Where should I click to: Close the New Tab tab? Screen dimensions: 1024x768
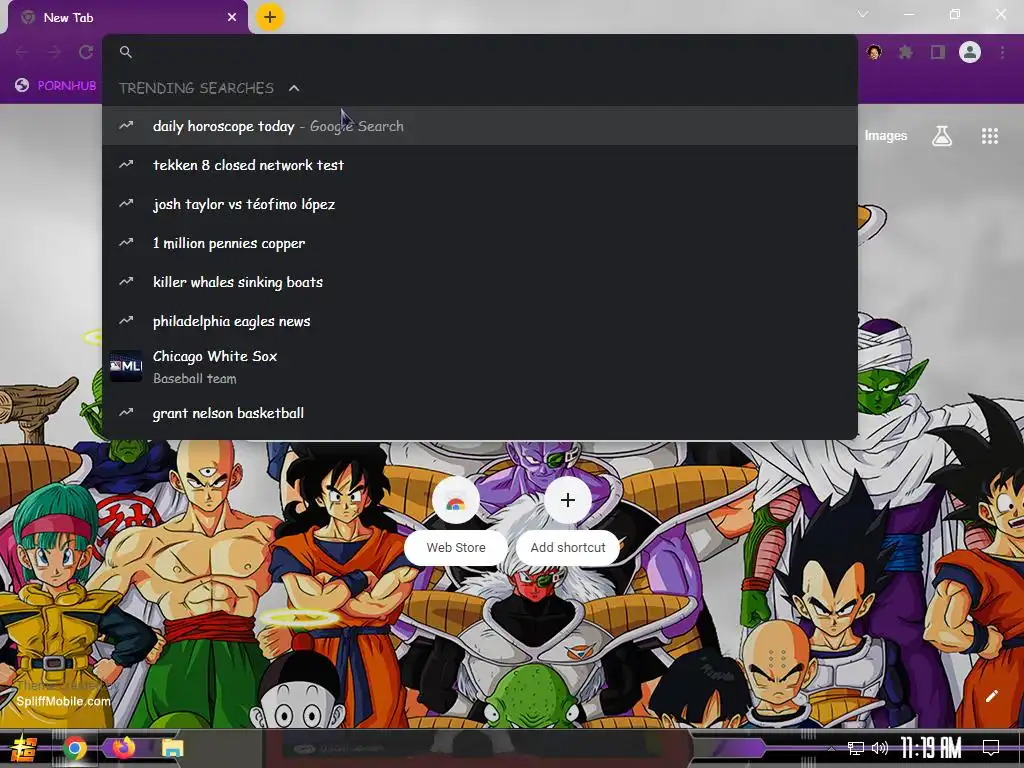[232, 18]
